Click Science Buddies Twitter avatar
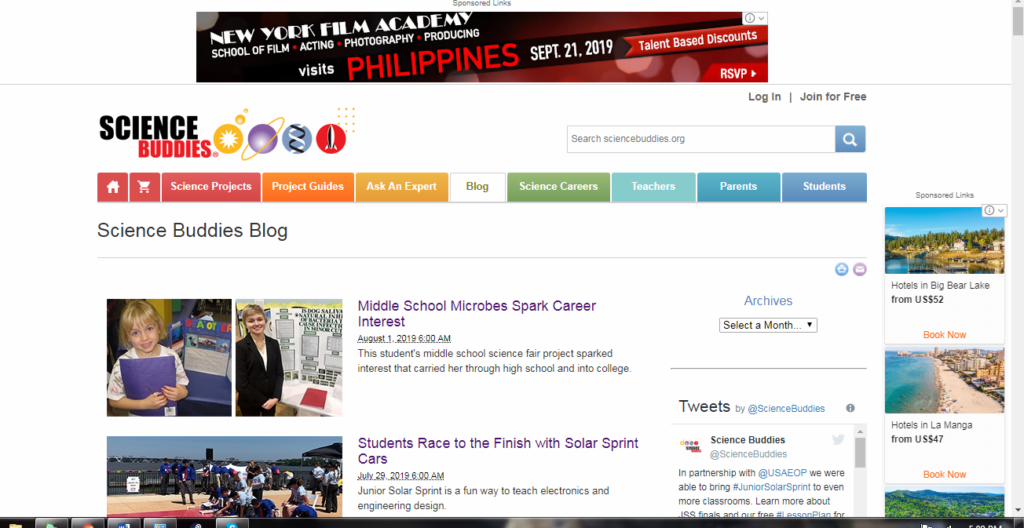 (x=690, y=446)
